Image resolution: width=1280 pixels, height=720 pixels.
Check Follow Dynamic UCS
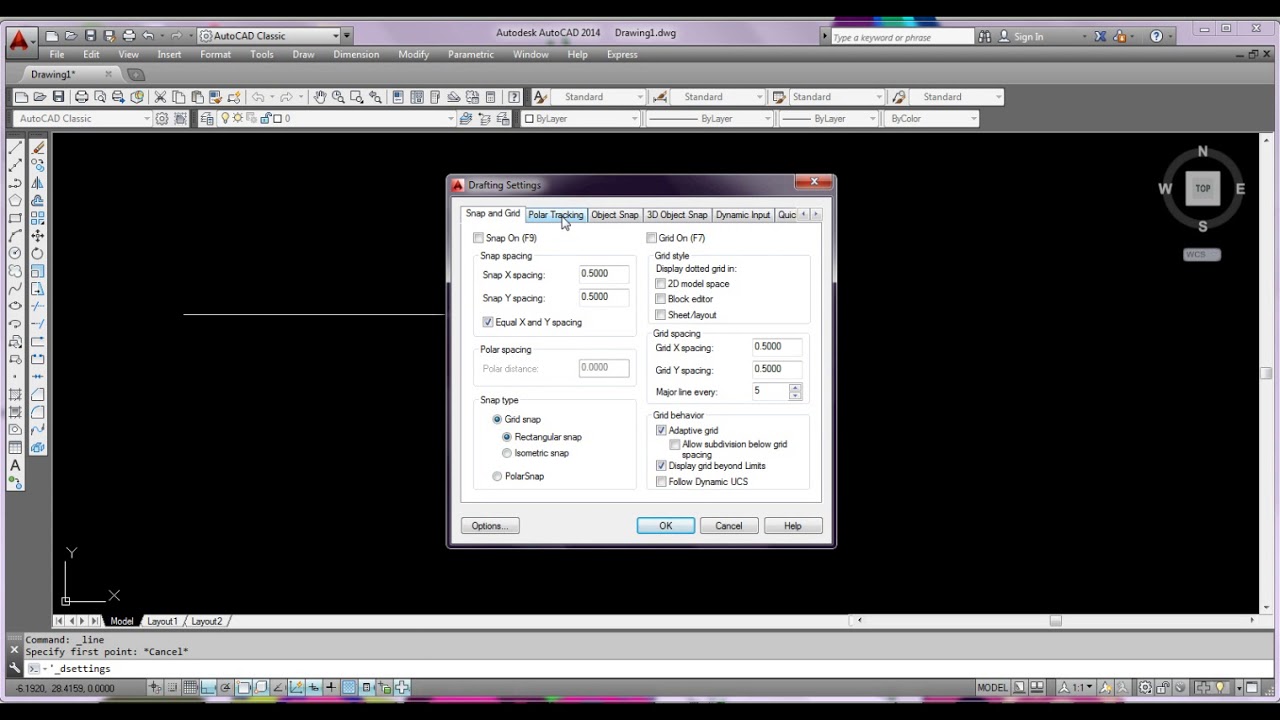coord(661,482)
